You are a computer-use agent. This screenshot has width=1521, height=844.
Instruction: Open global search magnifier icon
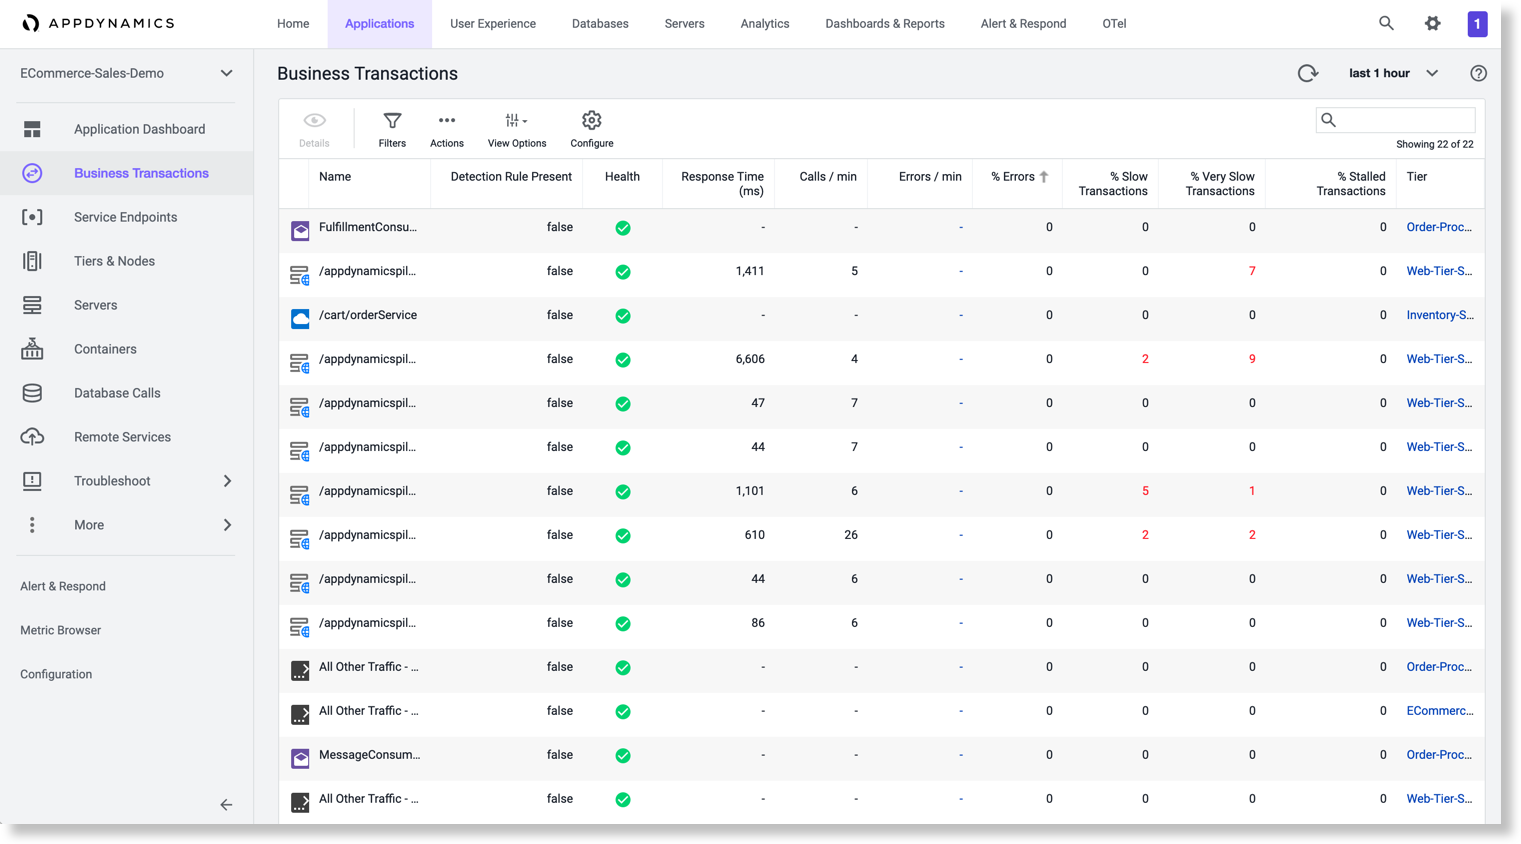[x=1386, y=23]
